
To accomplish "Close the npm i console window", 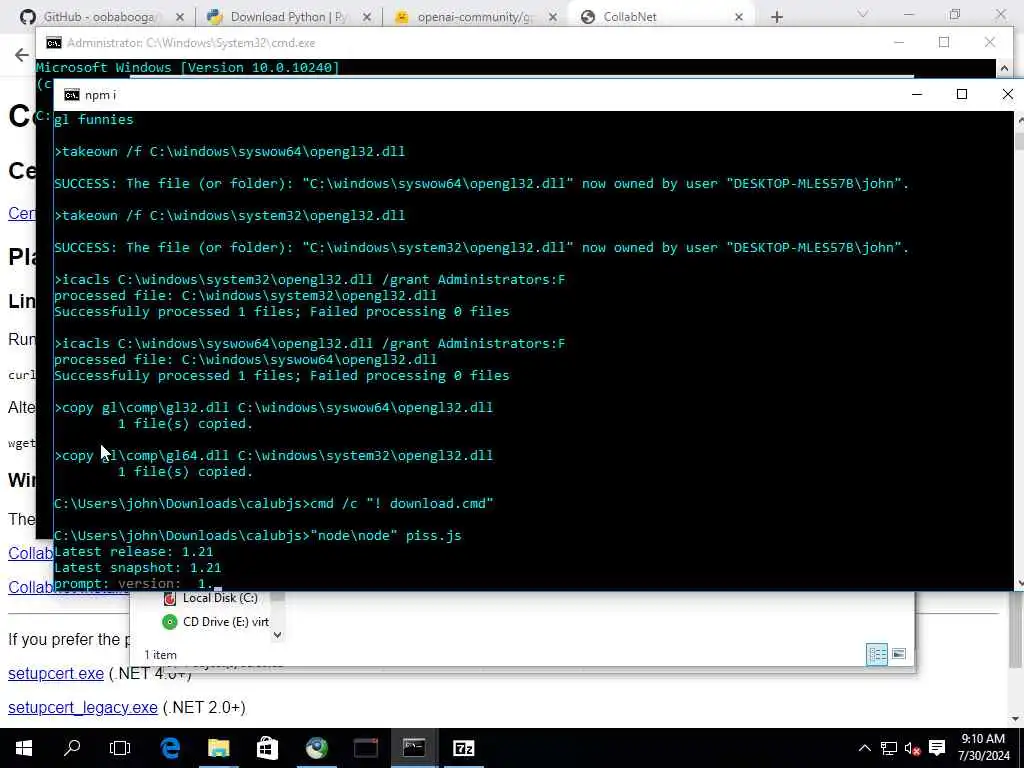I will tap(1007, 95).
